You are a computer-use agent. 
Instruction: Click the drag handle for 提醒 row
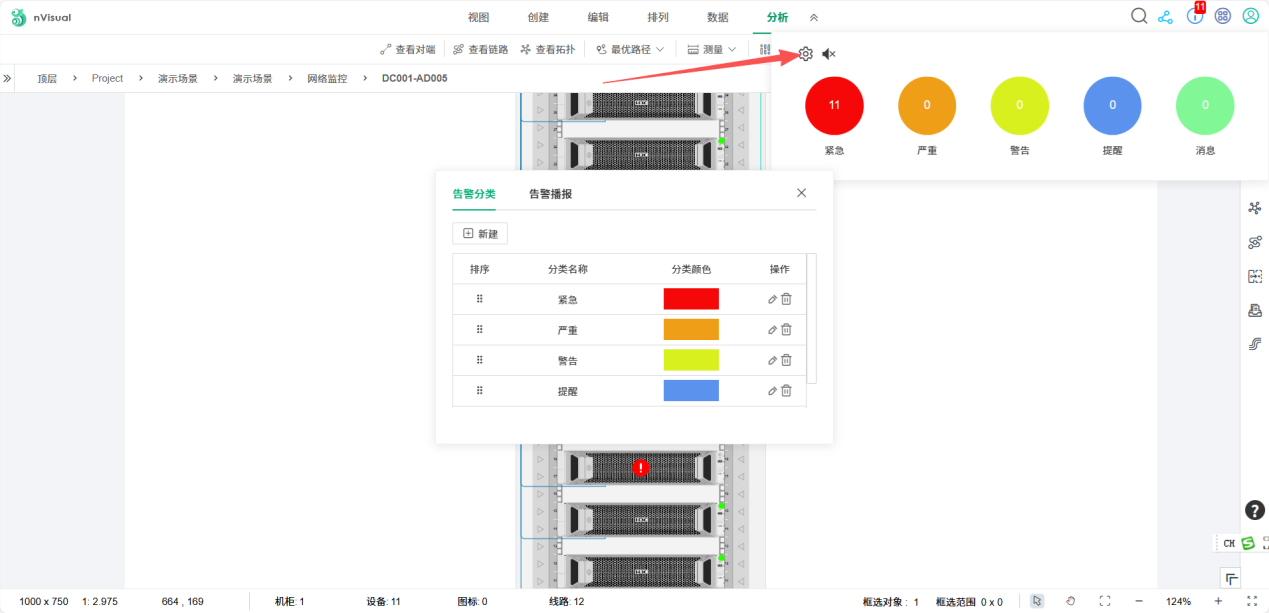point(479,390)
